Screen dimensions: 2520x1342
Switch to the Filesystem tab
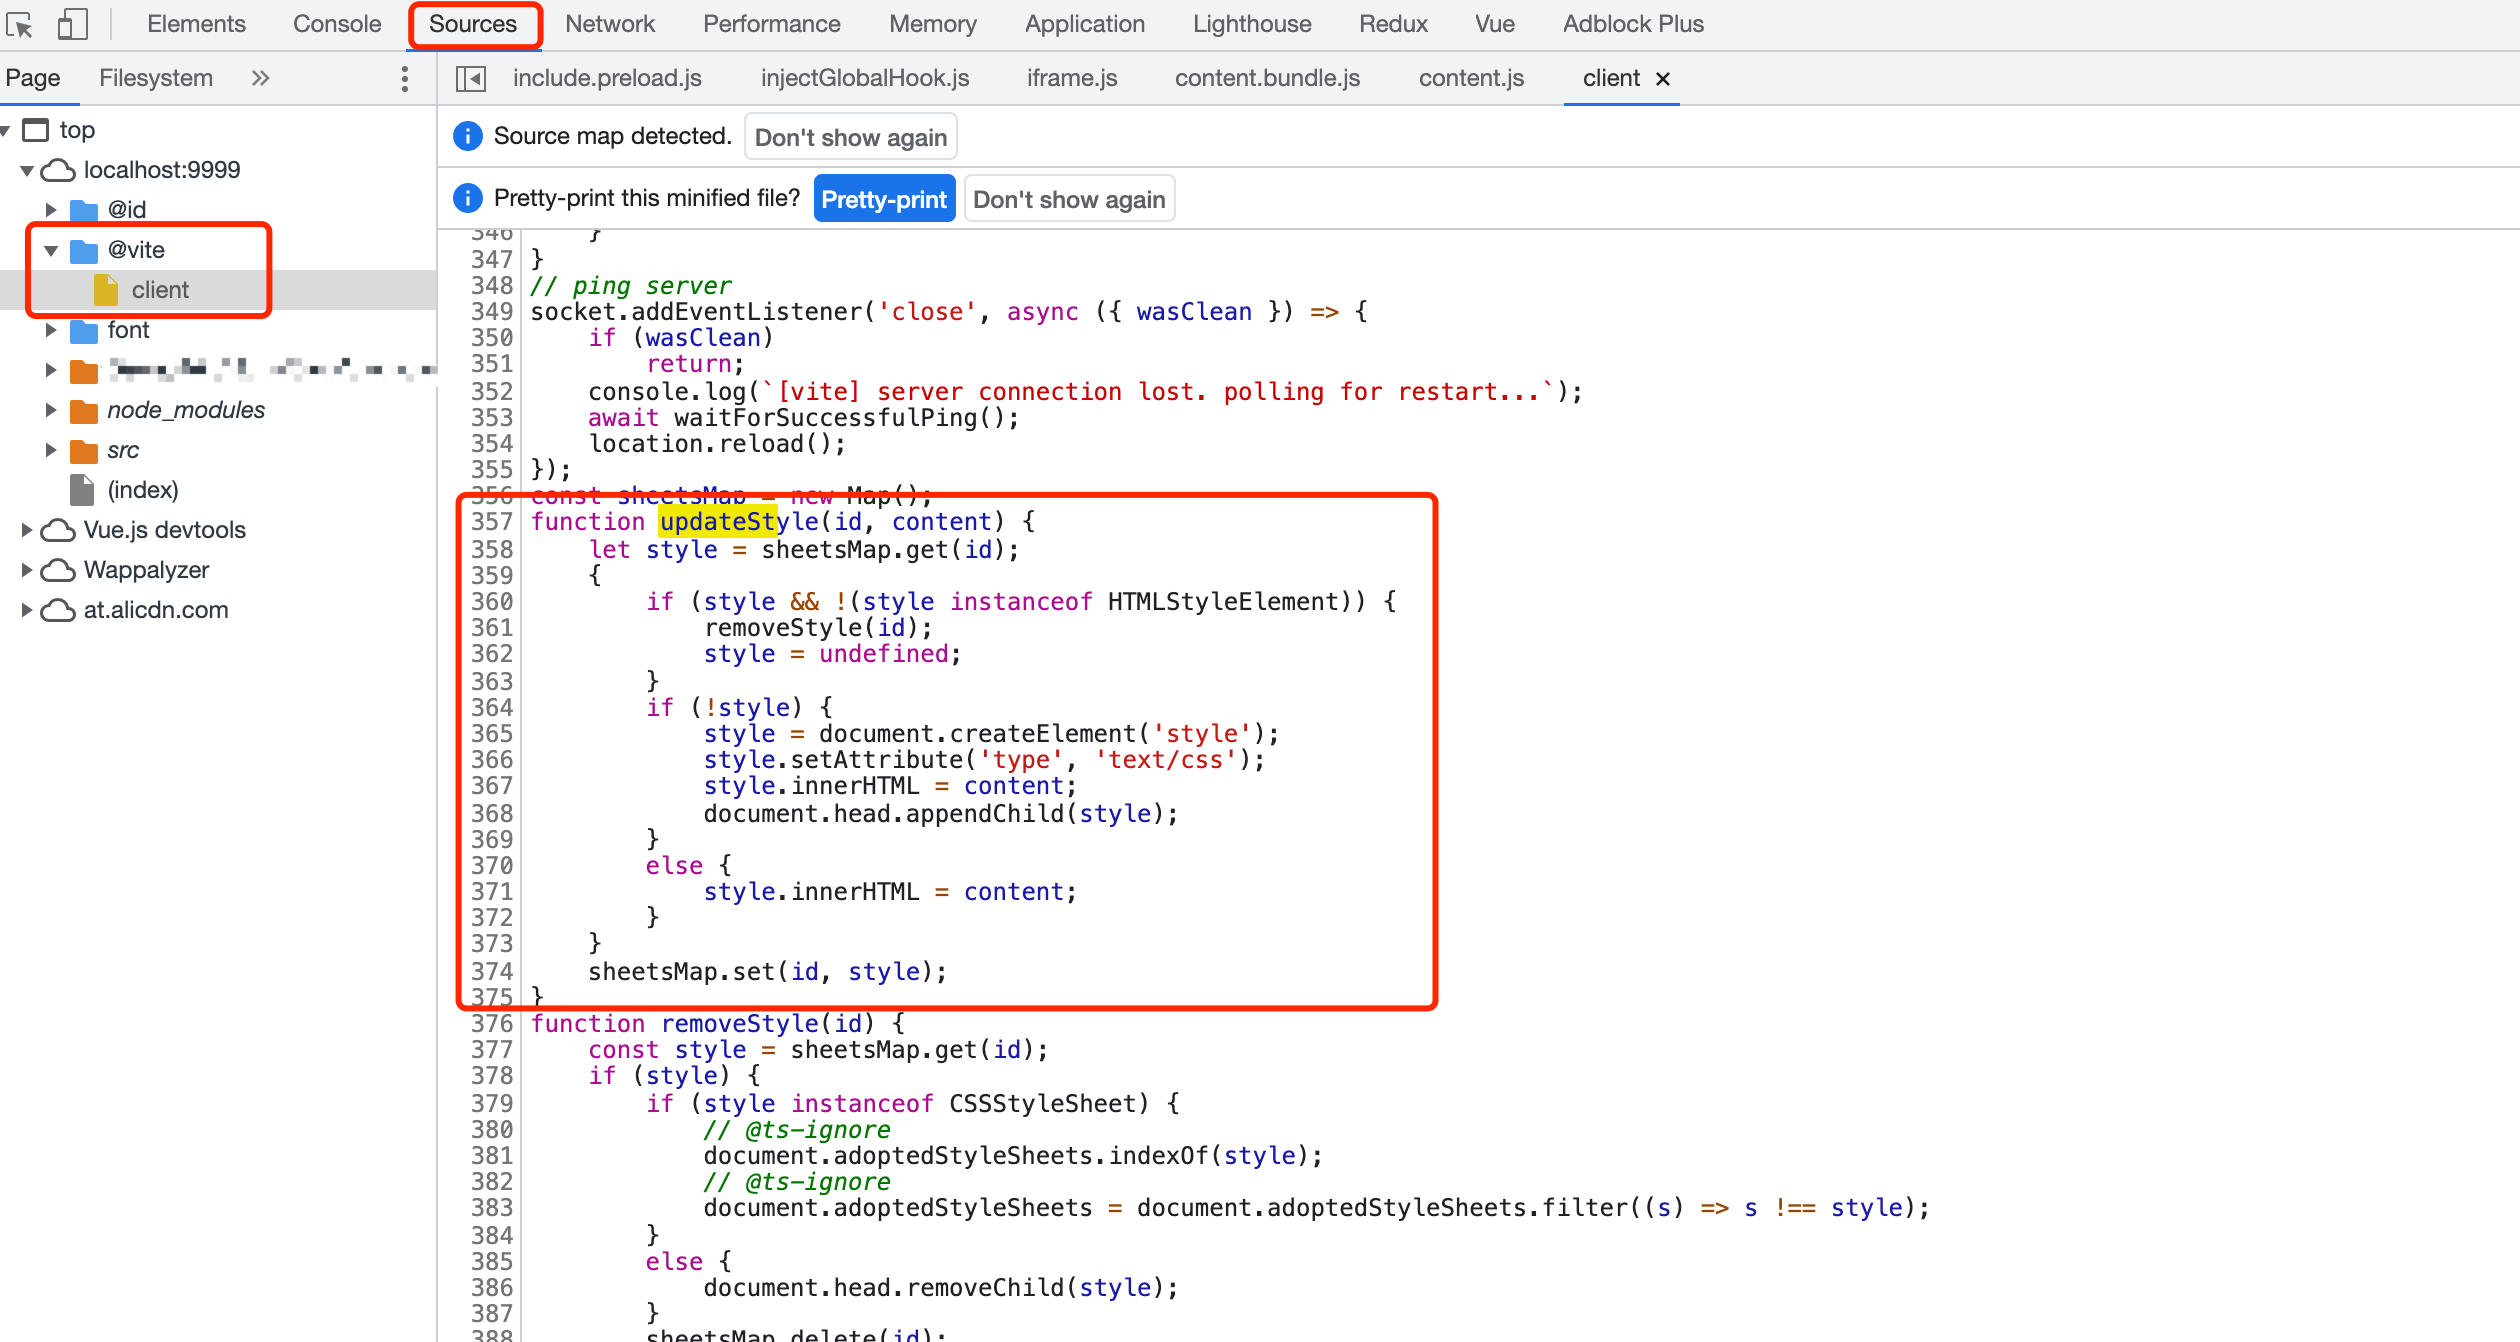click(x=155, y=77)
